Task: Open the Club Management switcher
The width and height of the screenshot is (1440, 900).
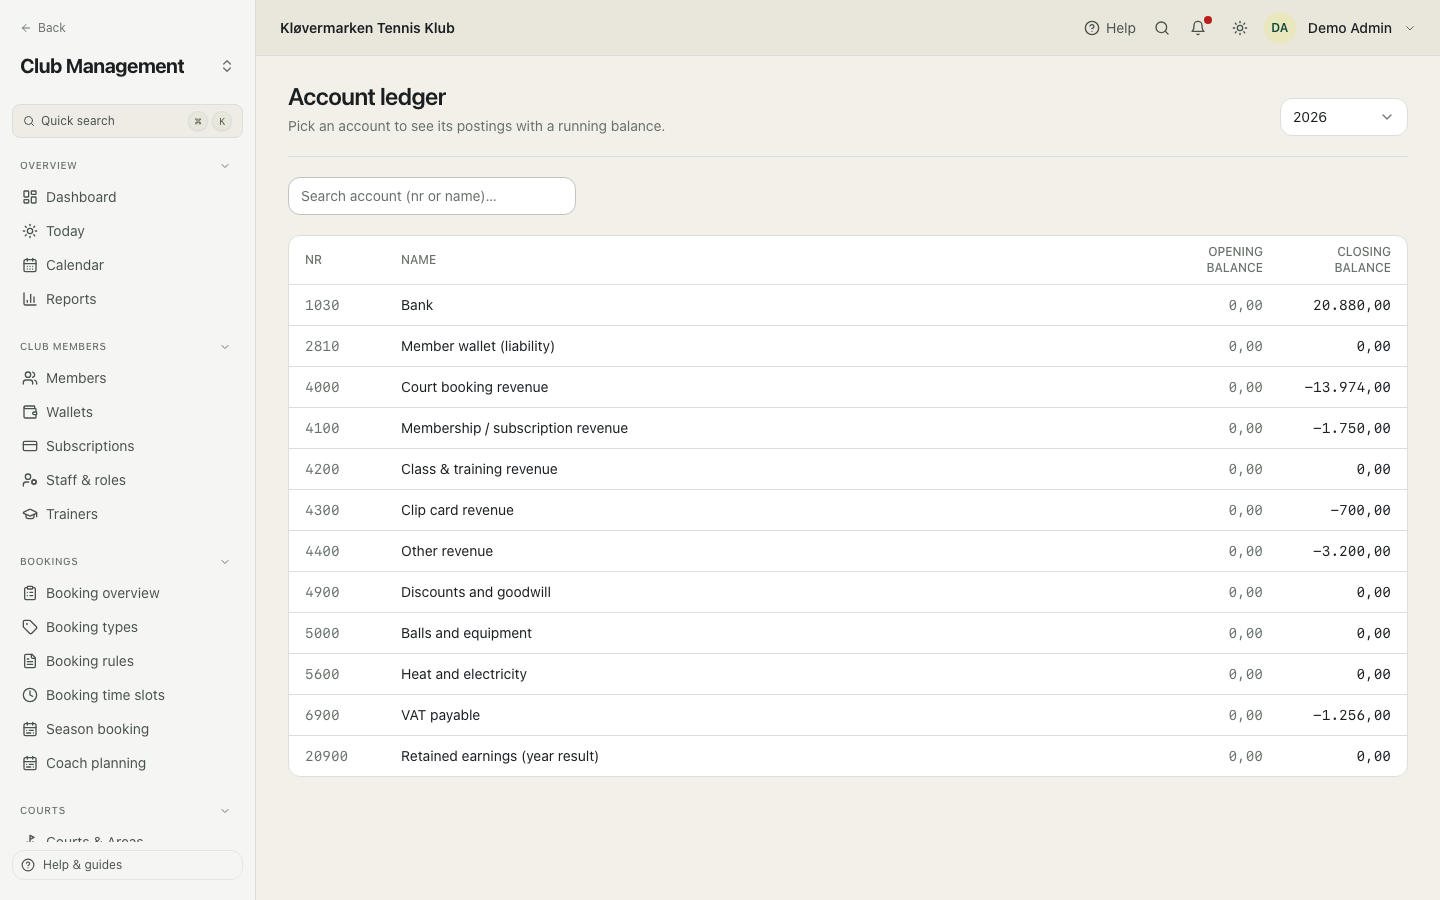Action: (227, 66)
